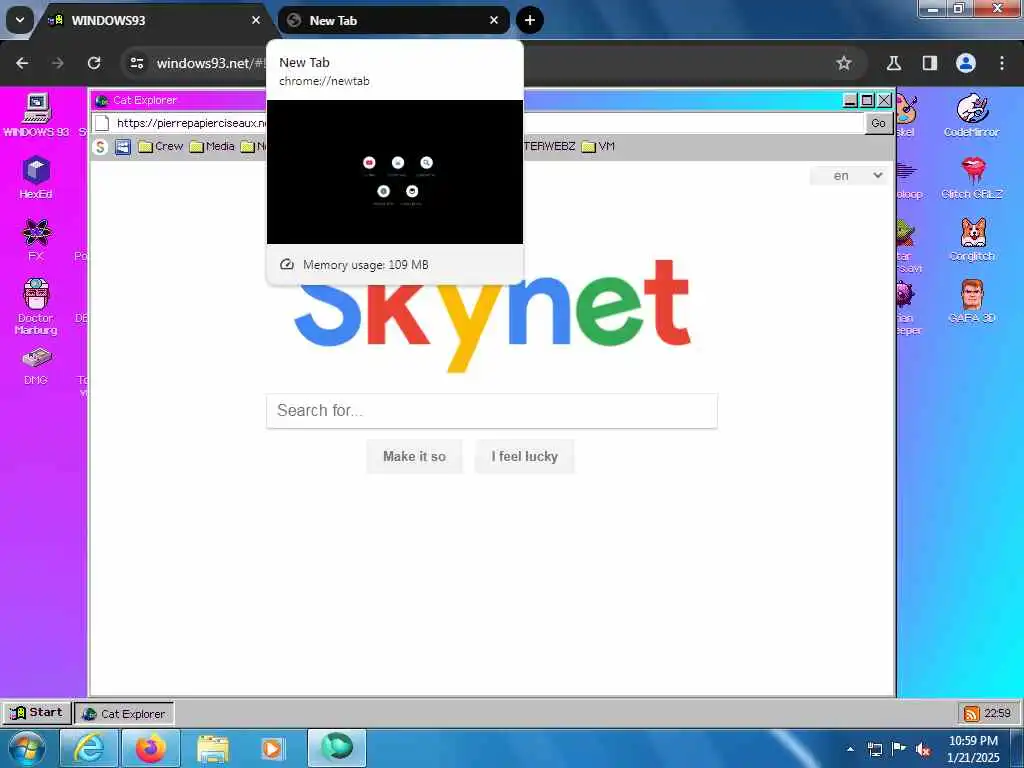
Task: Open a new Chrome tab with plus button
Action: coord(530,20)
